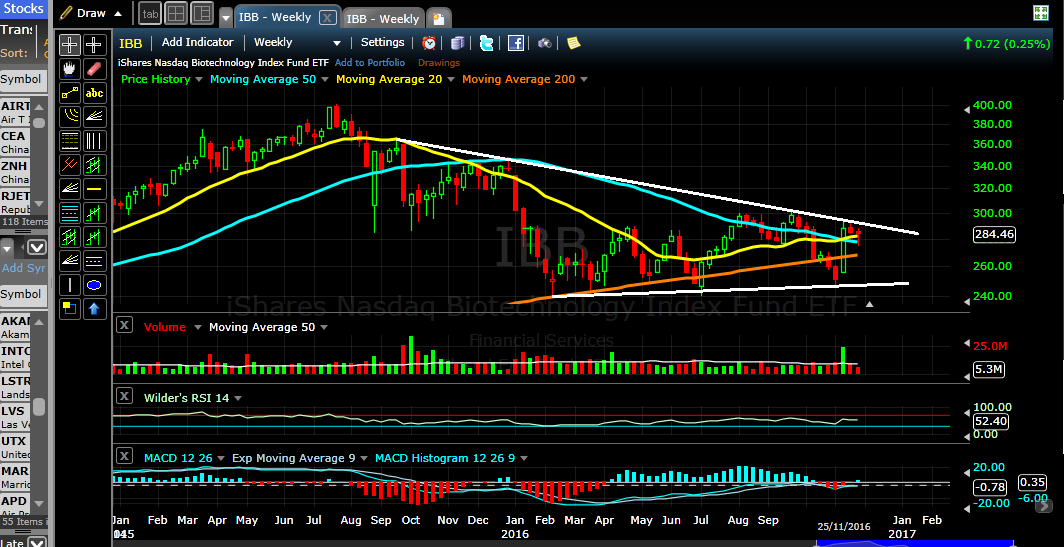Open MACD 12 26 dropdown
The height and width of the screenshot is (547, 1064).
[x=221, y=459]
